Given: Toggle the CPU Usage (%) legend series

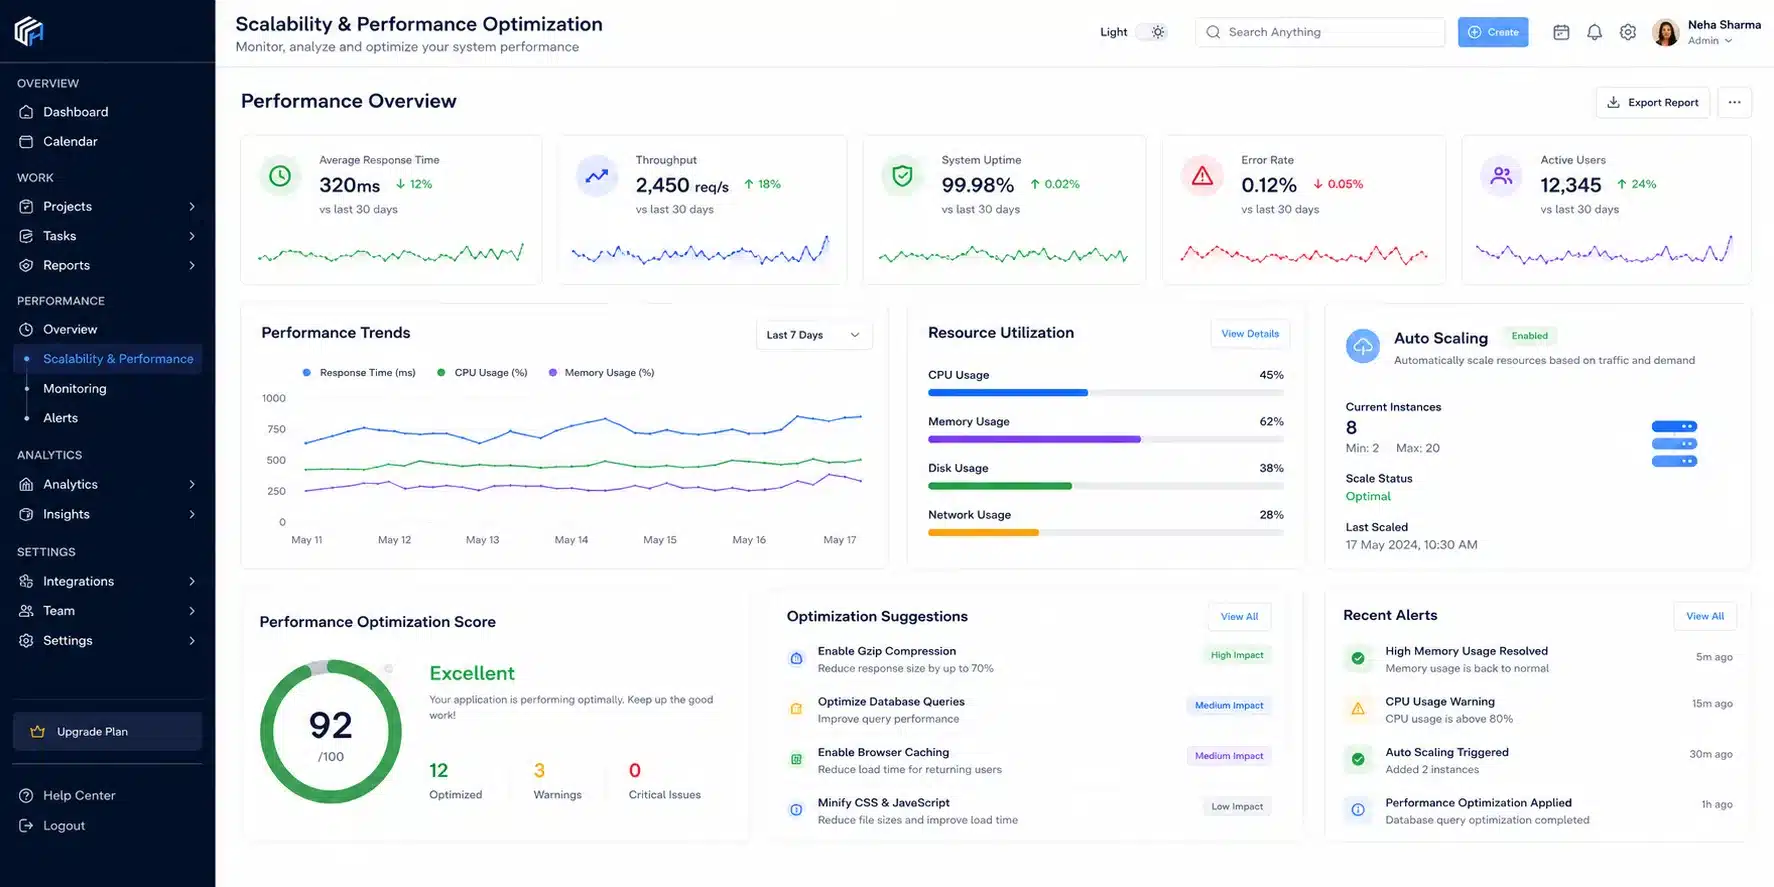Looking at the screenshot, I should tap(482, 372).
